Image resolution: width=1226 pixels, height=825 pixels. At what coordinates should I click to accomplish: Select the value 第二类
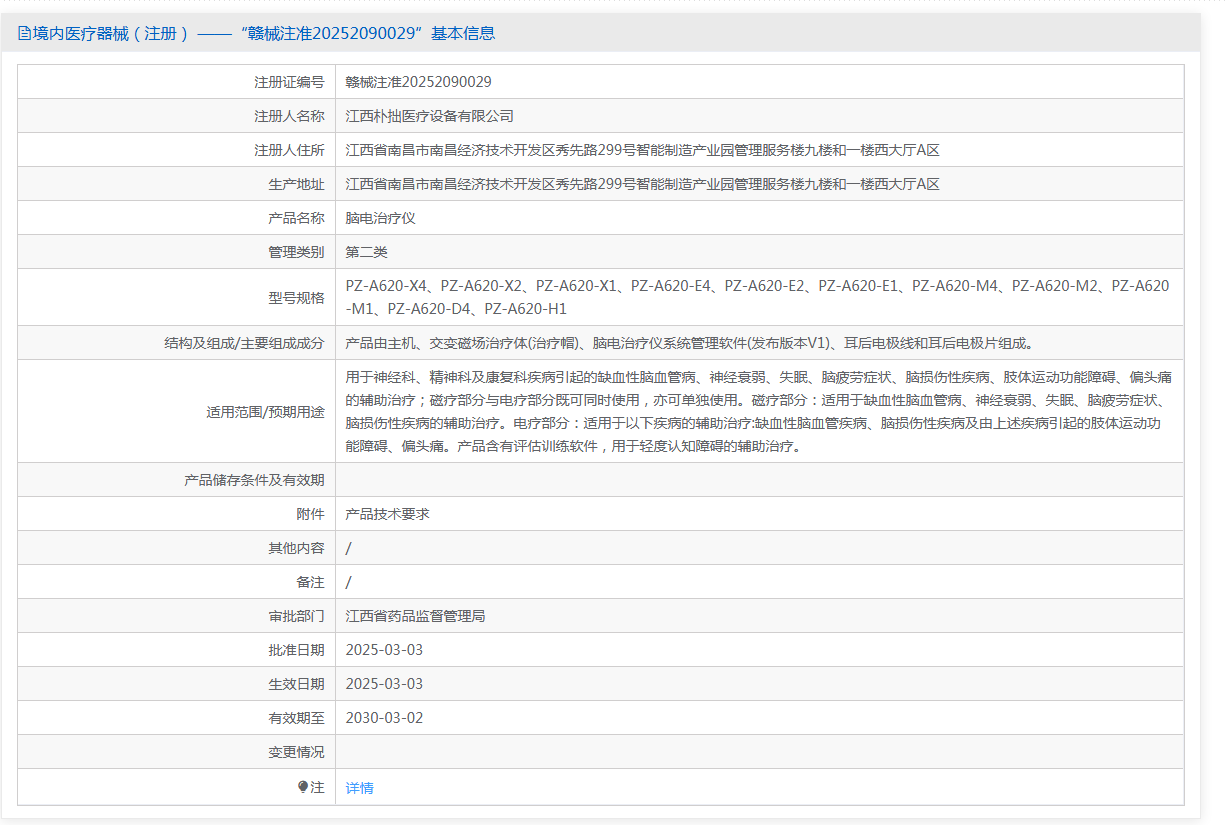[x=367, y=252]
